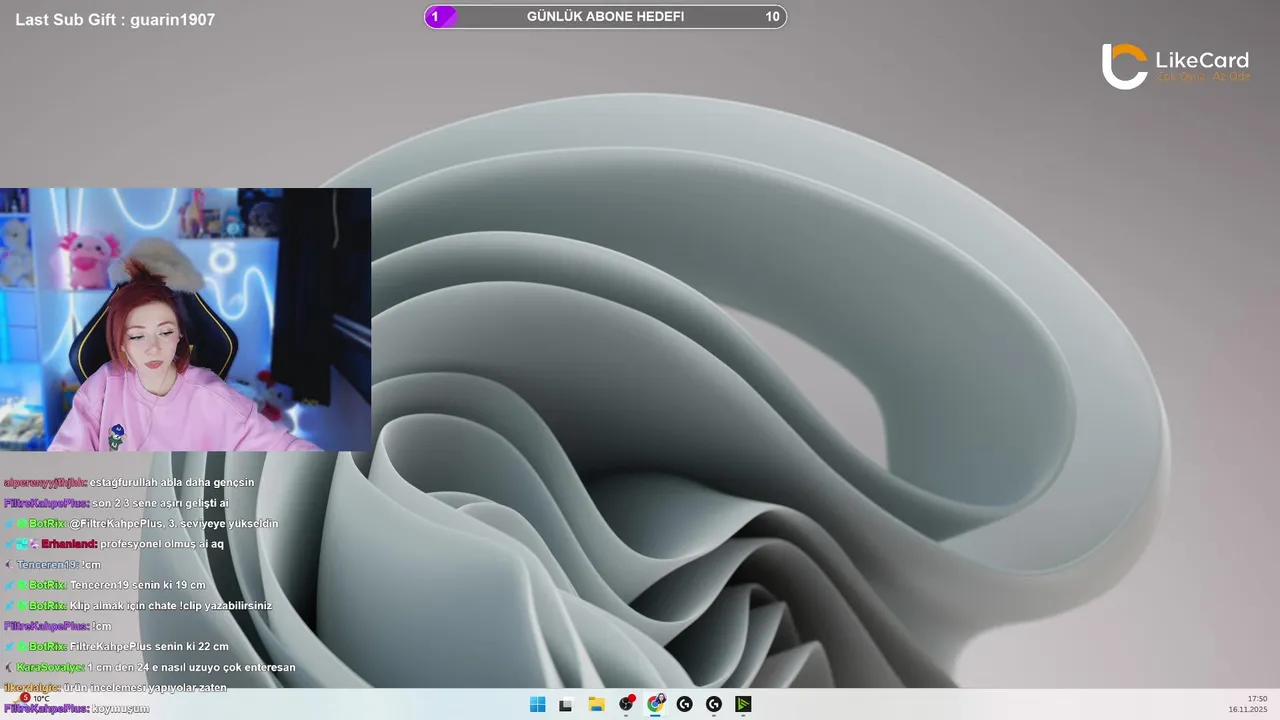The width and height of the screenshot is (1280, 720).
Task: Click the webcam feed overlay
Action: coord(185,319)
